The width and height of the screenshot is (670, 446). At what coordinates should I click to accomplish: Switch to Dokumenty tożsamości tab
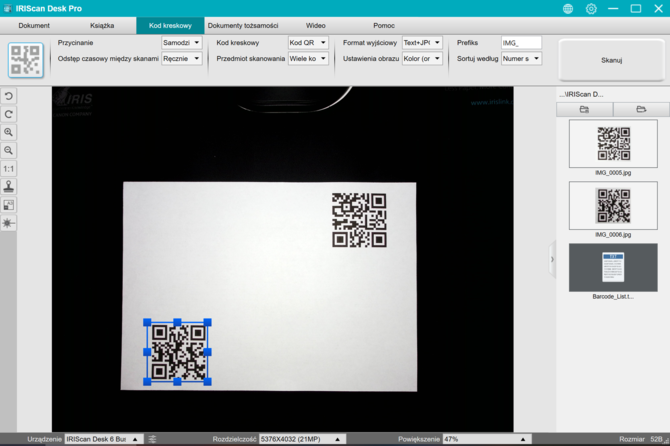243,26
